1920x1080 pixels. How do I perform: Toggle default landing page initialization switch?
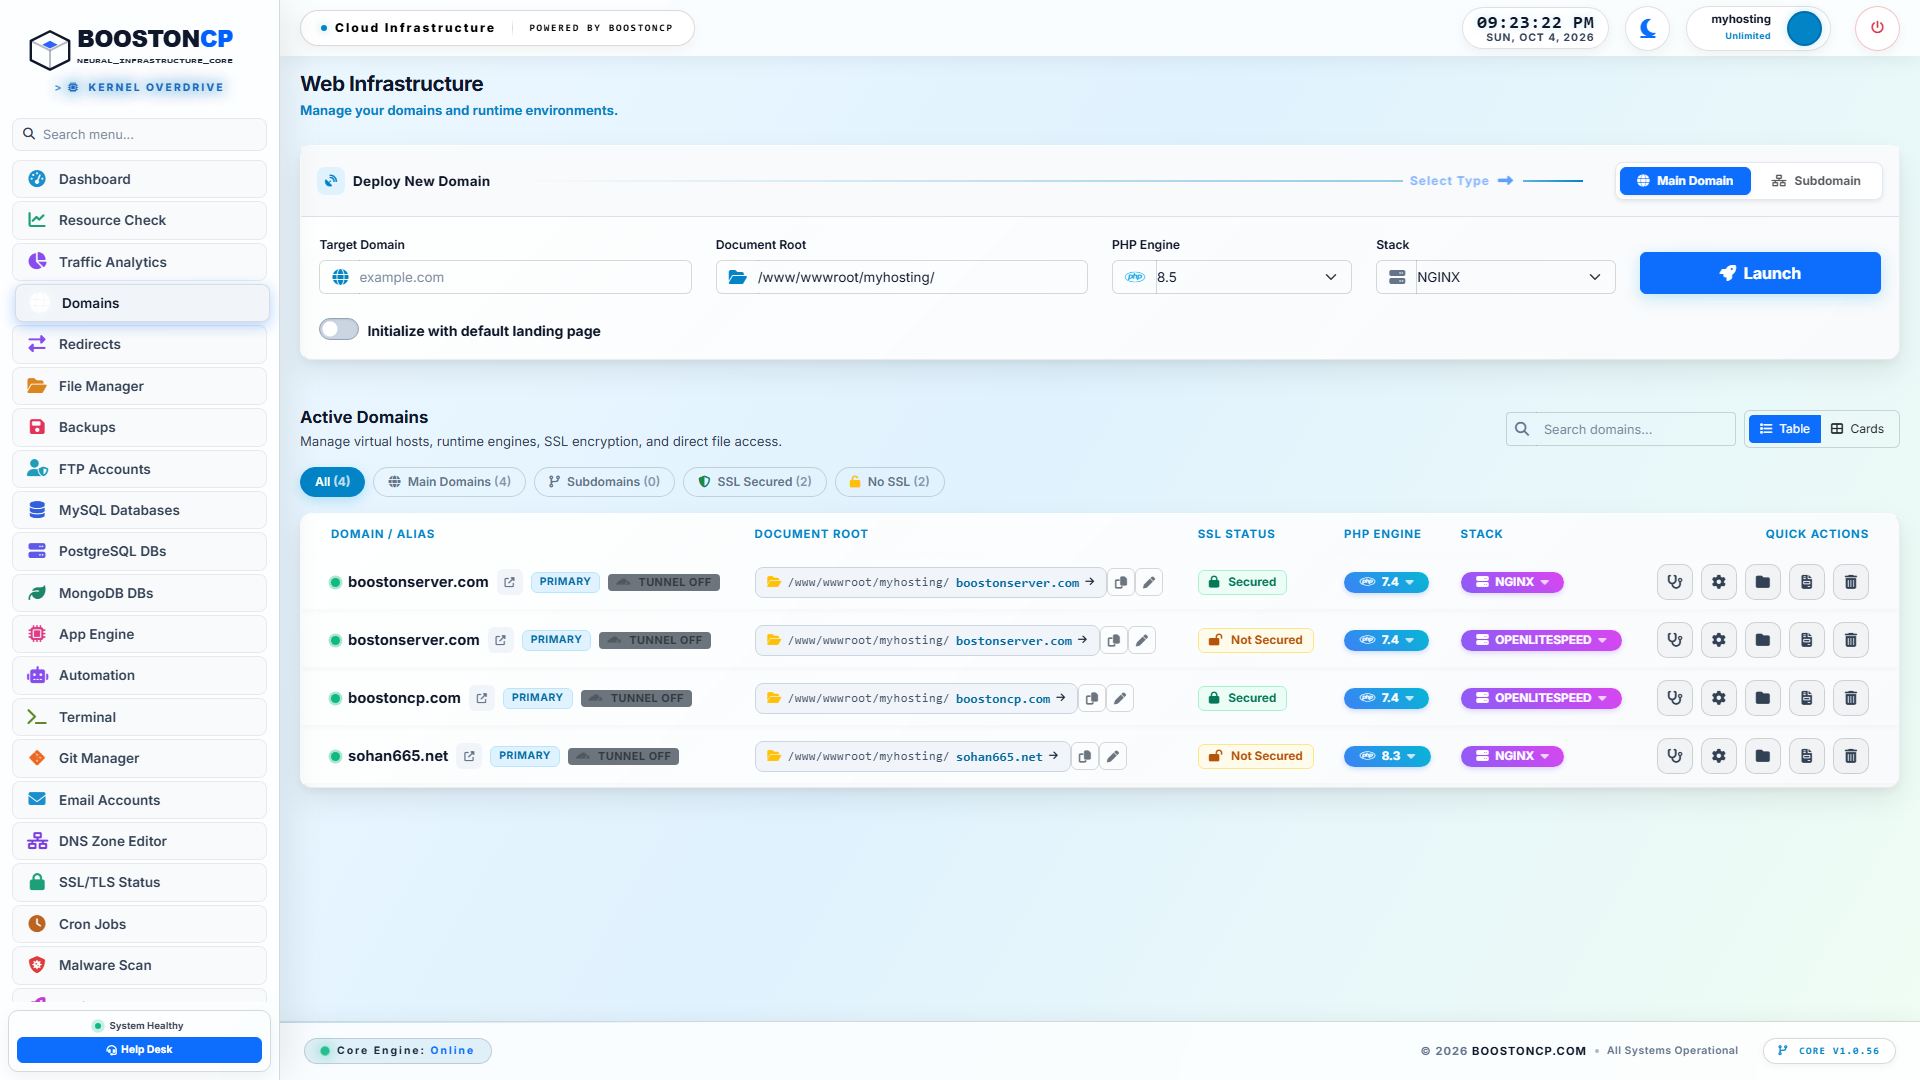[339, 330]
